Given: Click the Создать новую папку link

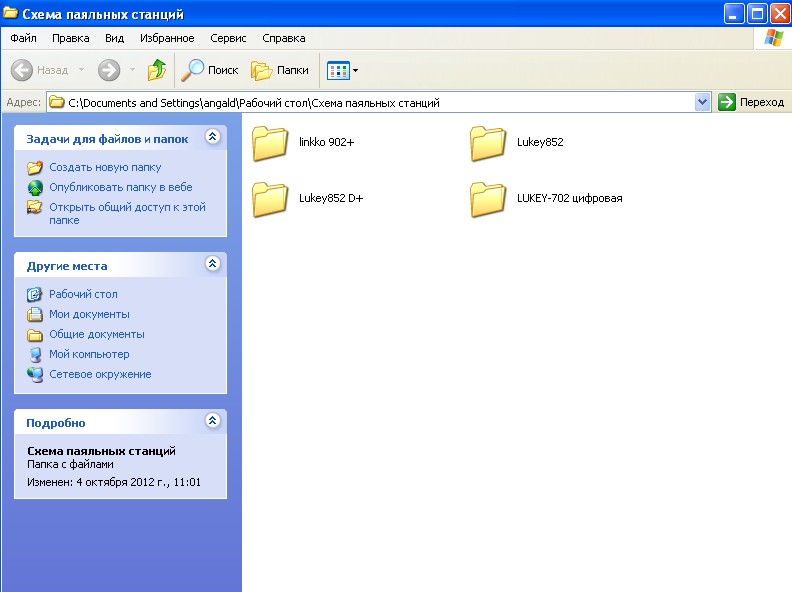Looking at the screenshot, I should coord(105,167).
